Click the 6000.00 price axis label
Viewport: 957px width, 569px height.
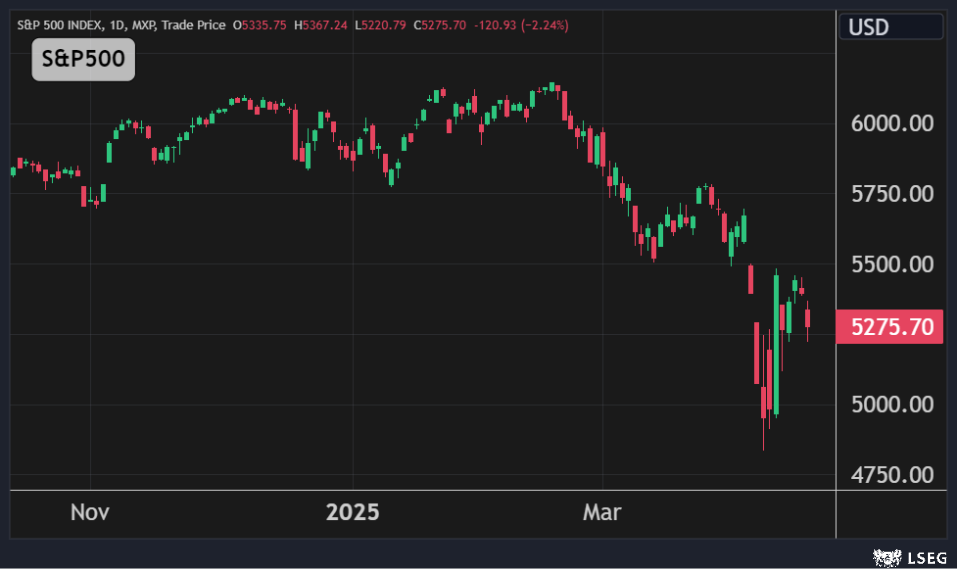click(892, 124)
